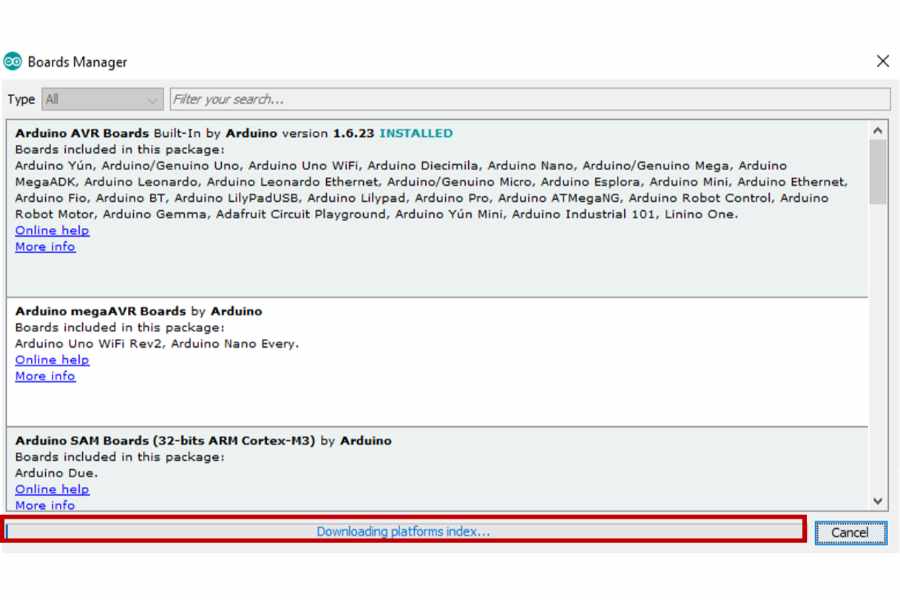
Task: Open More info for Arduino megaAVR Boards
Action: point(45,376)
